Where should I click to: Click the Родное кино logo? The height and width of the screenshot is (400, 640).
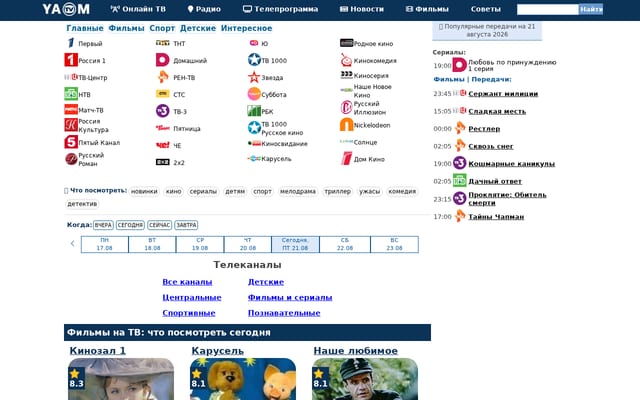point(347,43)
